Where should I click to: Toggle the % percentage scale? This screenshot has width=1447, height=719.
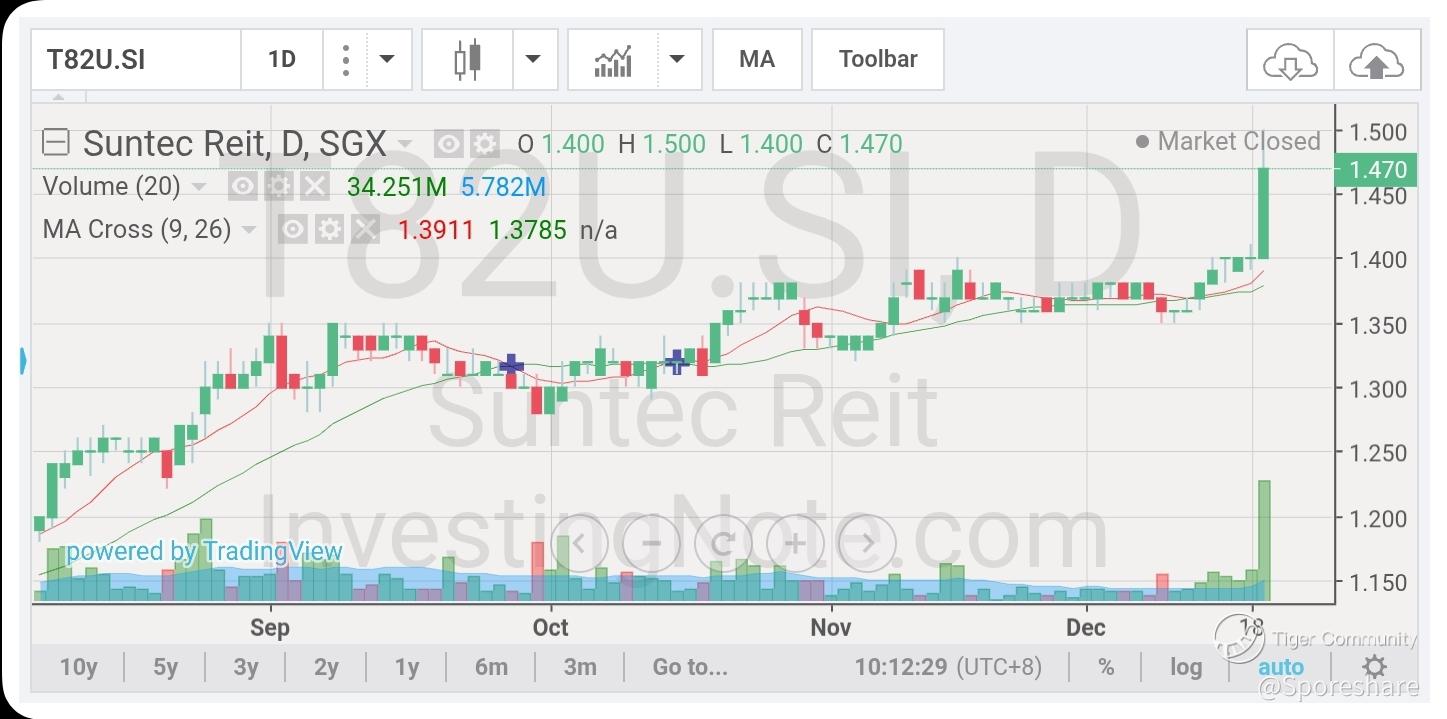pyautogui.click(x=1106, y=667)
